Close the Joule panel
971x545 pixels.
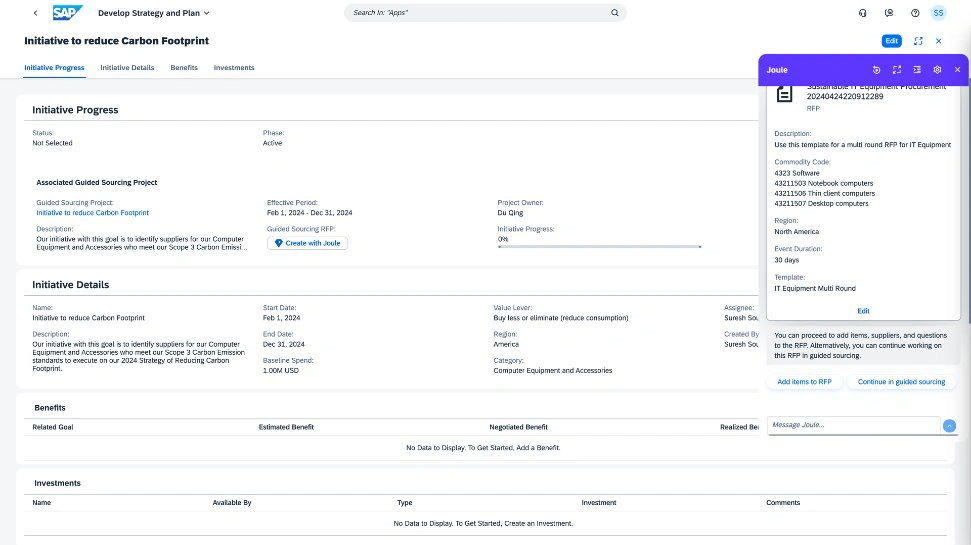pos(957,70)
